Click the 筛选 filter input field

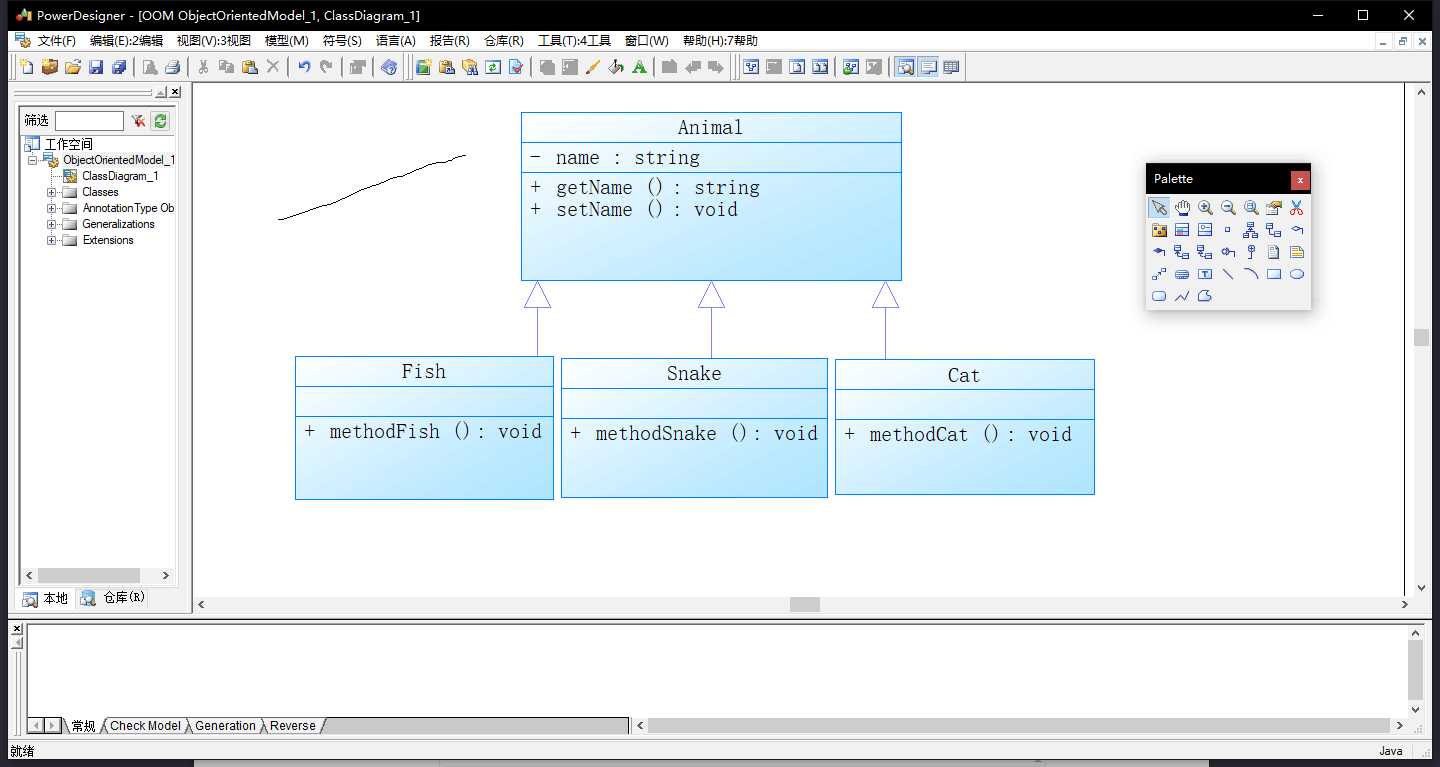(89, 121)
